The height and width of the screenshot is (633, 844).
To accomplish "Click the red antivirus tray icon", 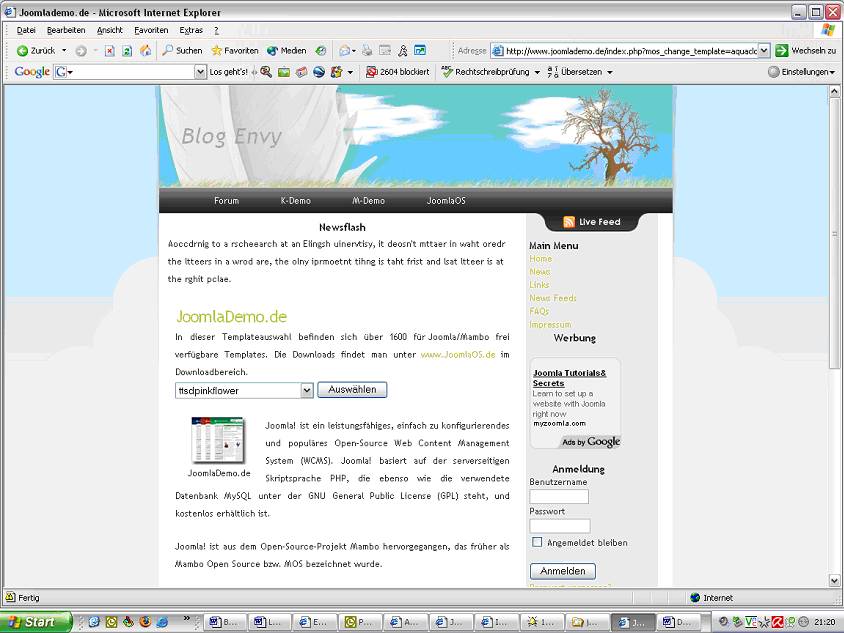I will 777,622.
